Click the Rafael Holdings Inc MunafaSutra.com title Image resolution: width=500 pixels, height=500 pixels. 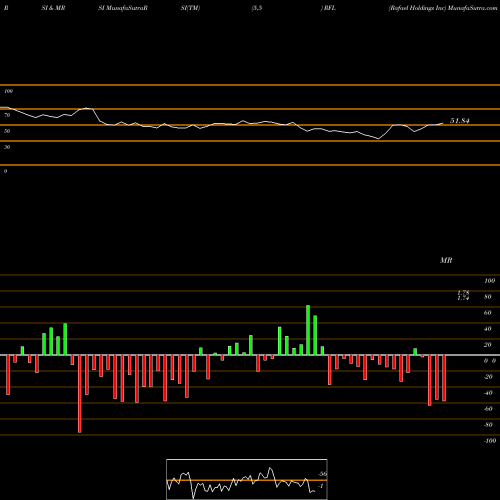click(443, 8)
